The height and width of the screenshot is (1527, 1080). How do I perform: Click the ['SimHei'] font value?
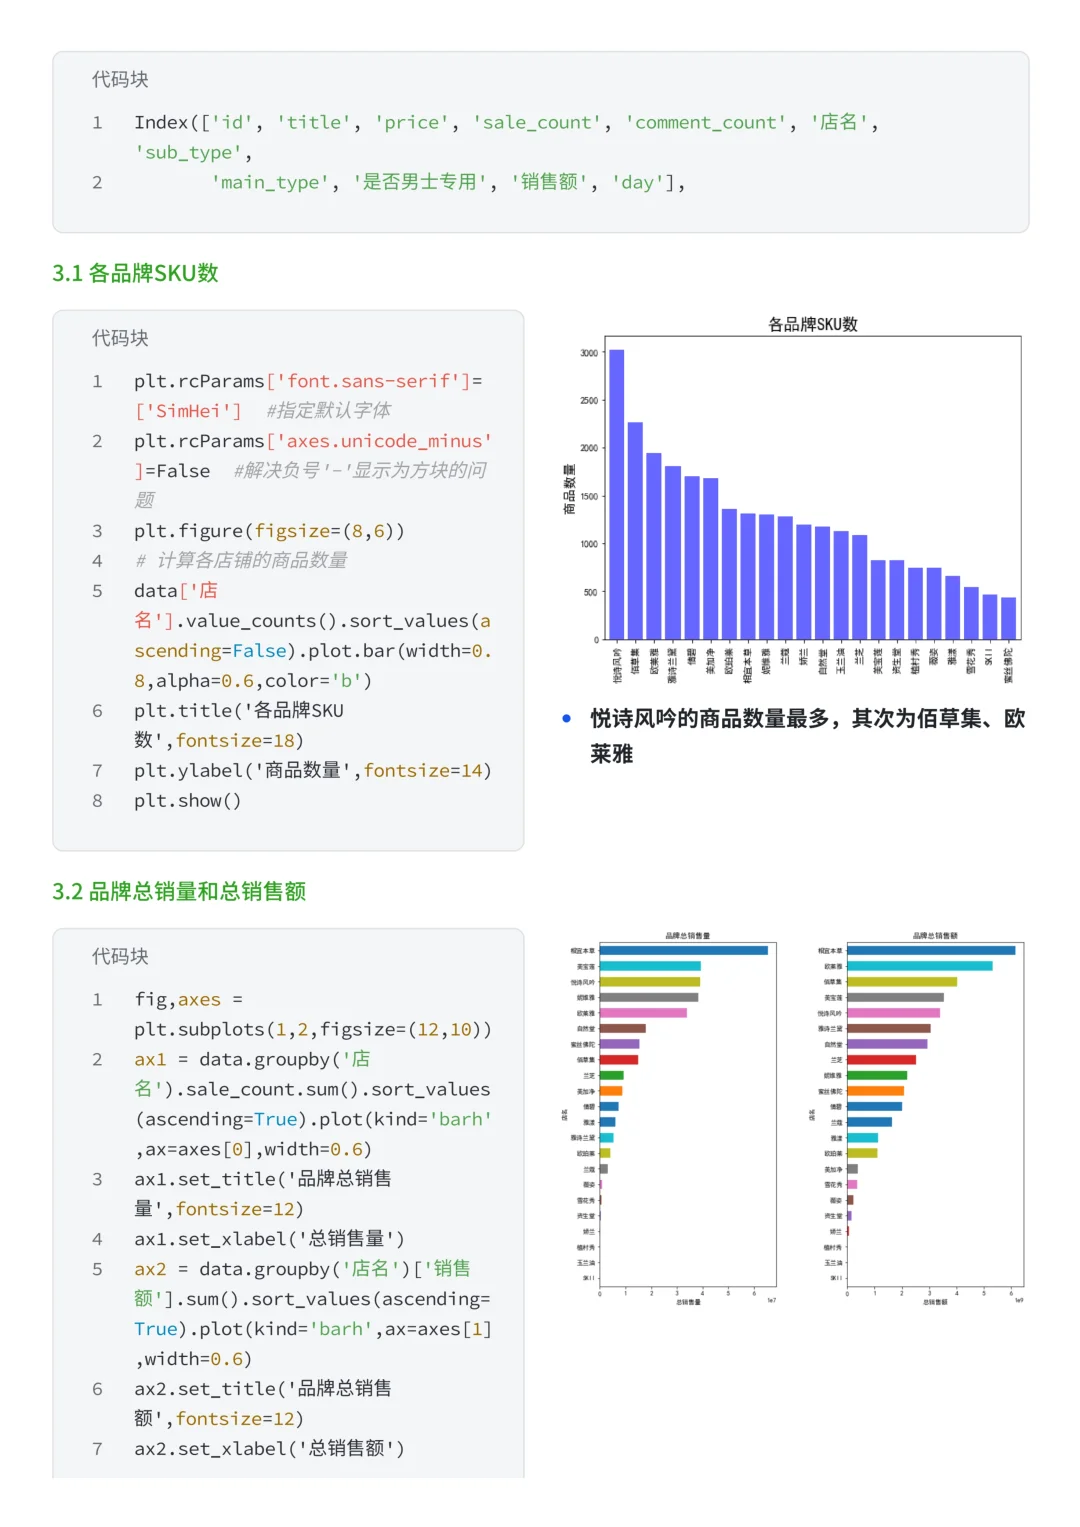[188, 411]
